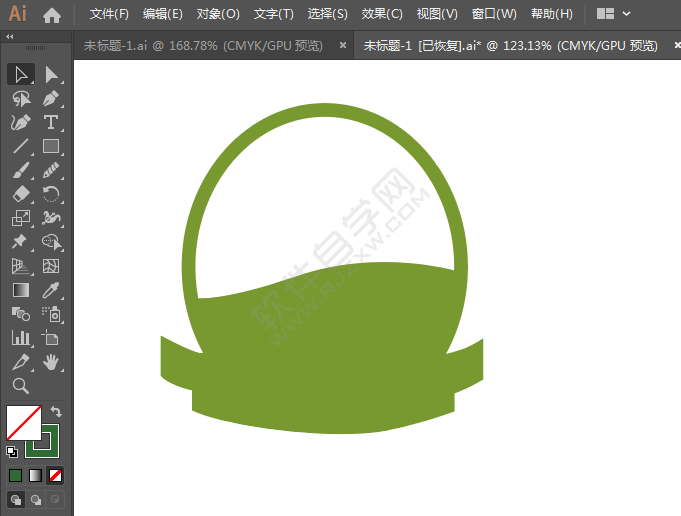The height and width of the screenshot is (516, 681).
Task: Reset to default fill and stroke
Action: point(12,452)
